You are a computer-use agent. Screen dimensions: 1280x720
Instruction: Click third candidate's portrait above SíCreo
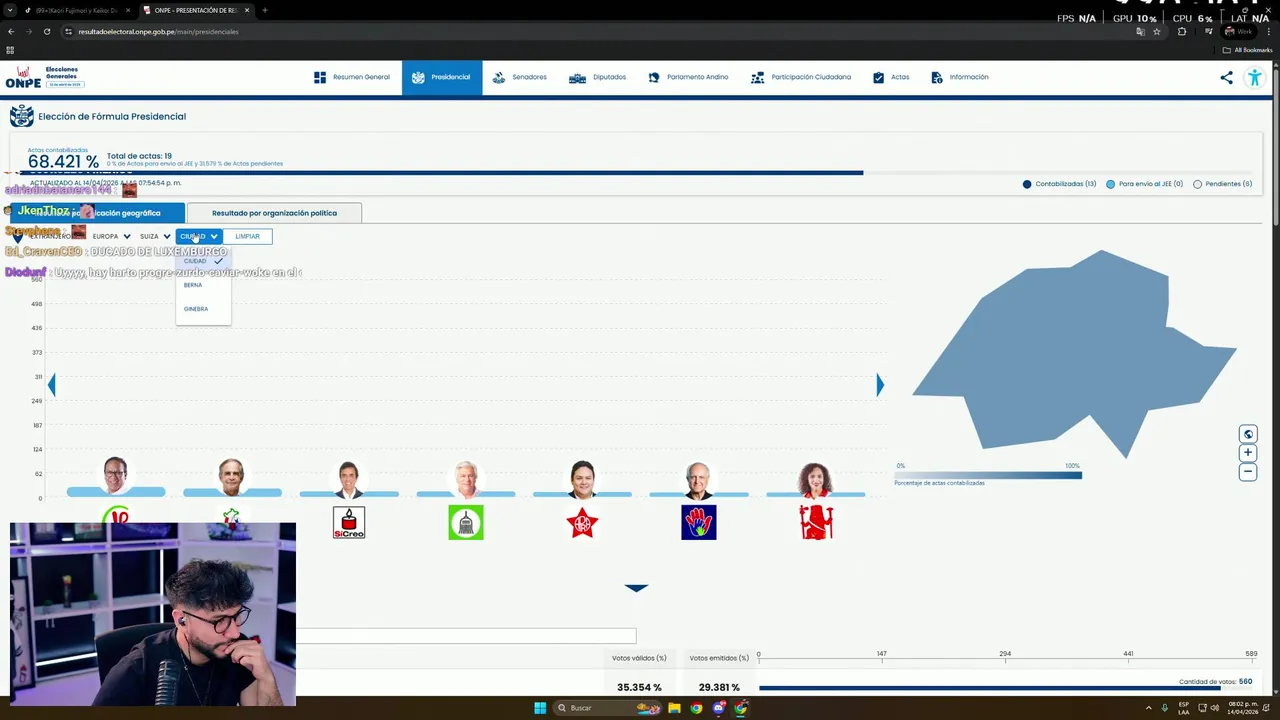349,479
